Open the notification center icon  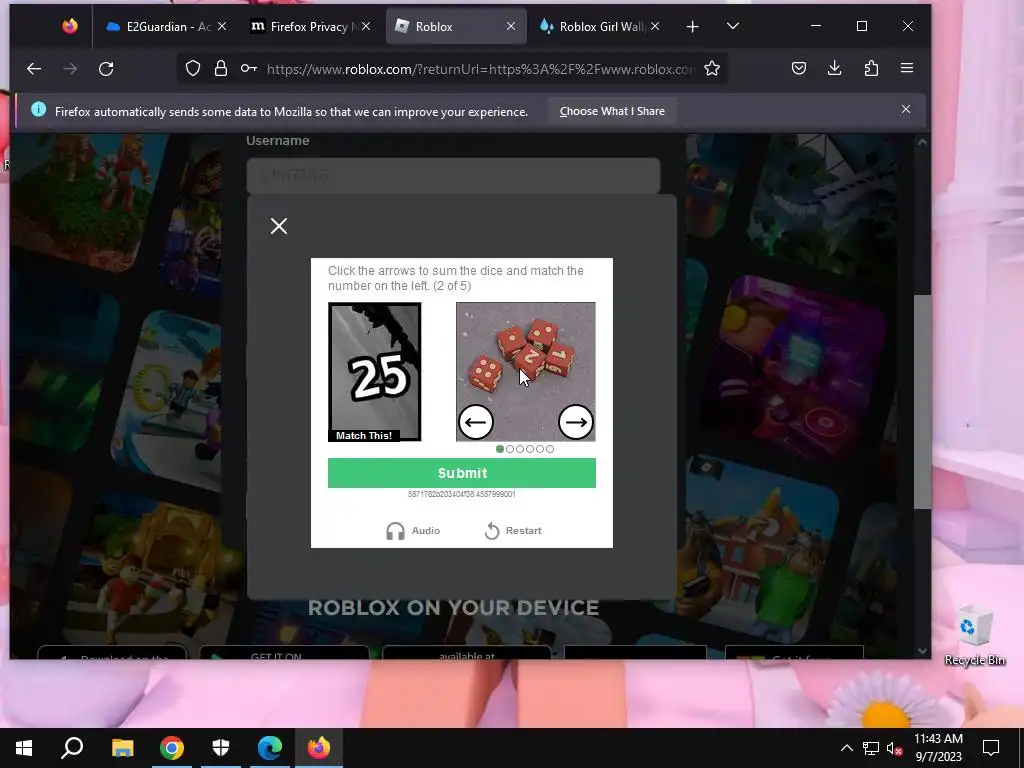coord(991,748)
